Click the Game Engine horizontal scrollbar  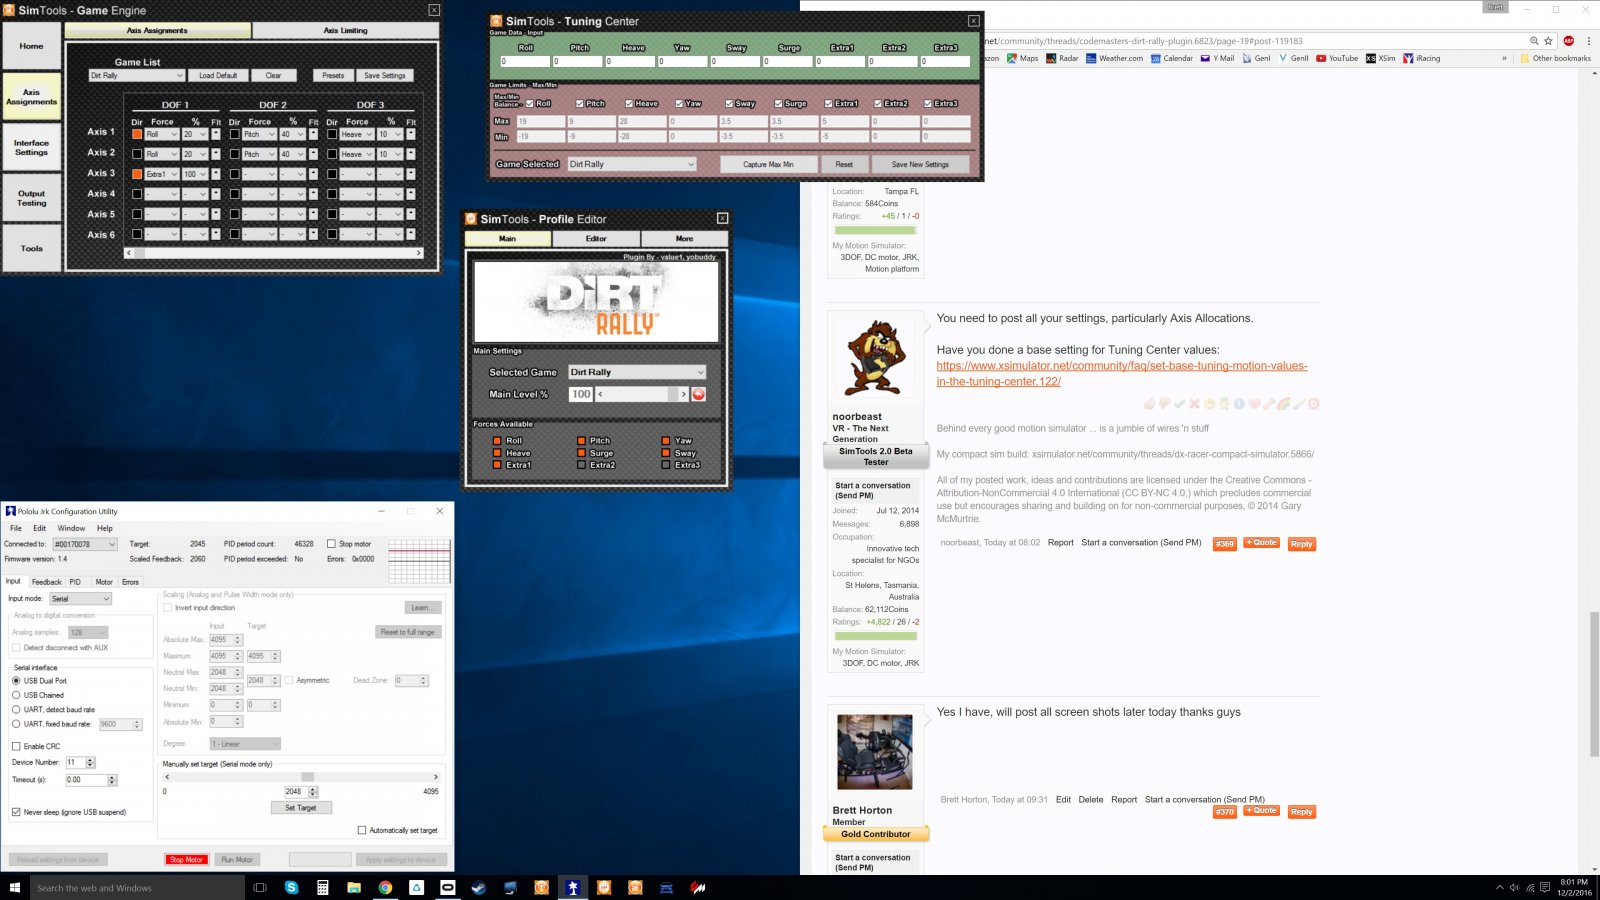(x=273, y=253)
